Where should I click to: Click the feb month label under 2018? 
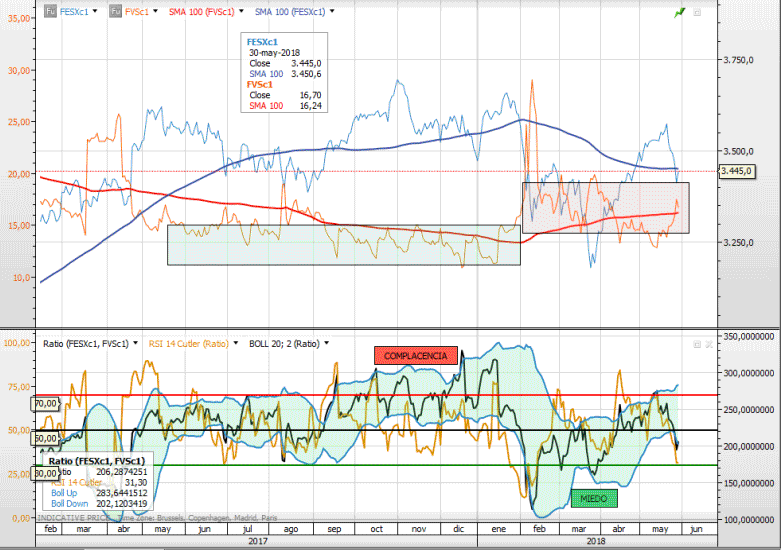[539, 529]
